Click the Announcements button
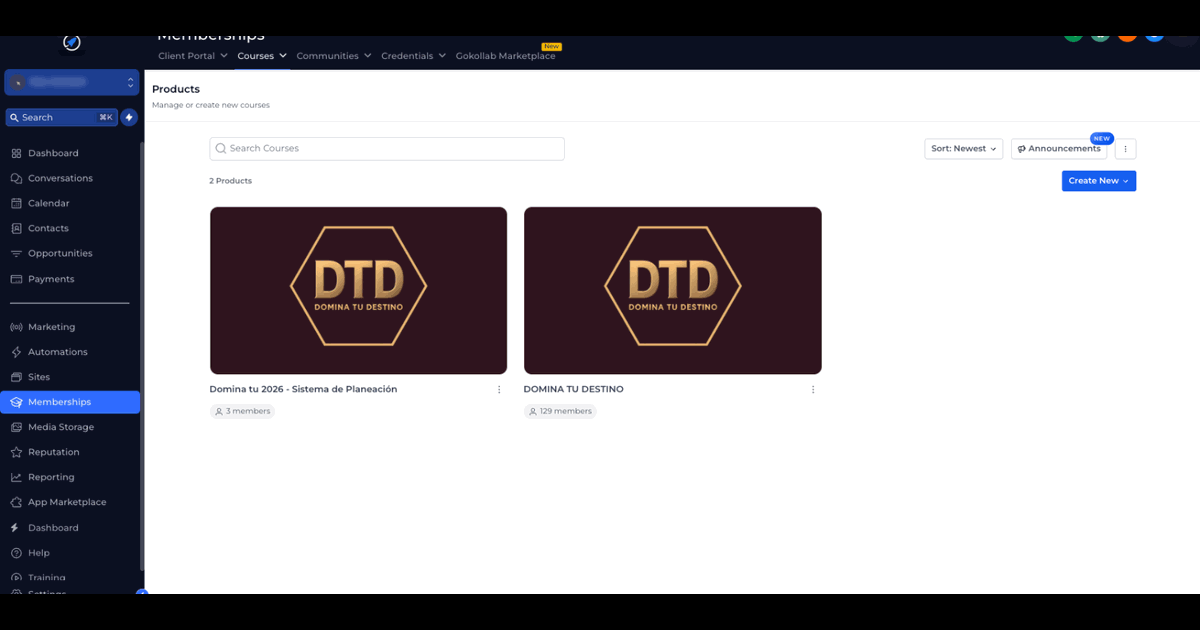 1059,149
